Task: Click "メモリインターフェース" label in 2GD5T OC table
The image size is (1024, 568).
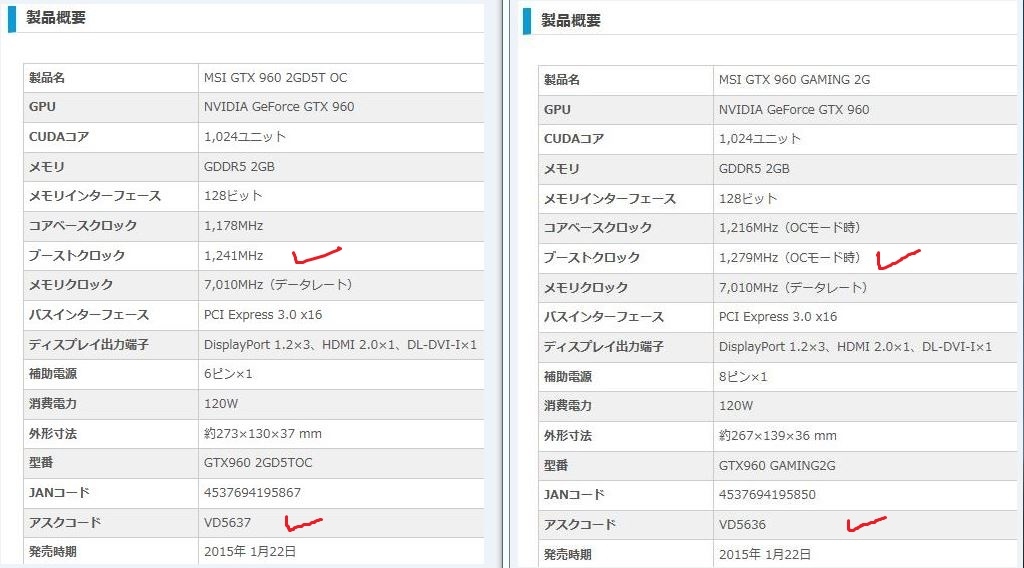Action: click(x=95, y=196)
